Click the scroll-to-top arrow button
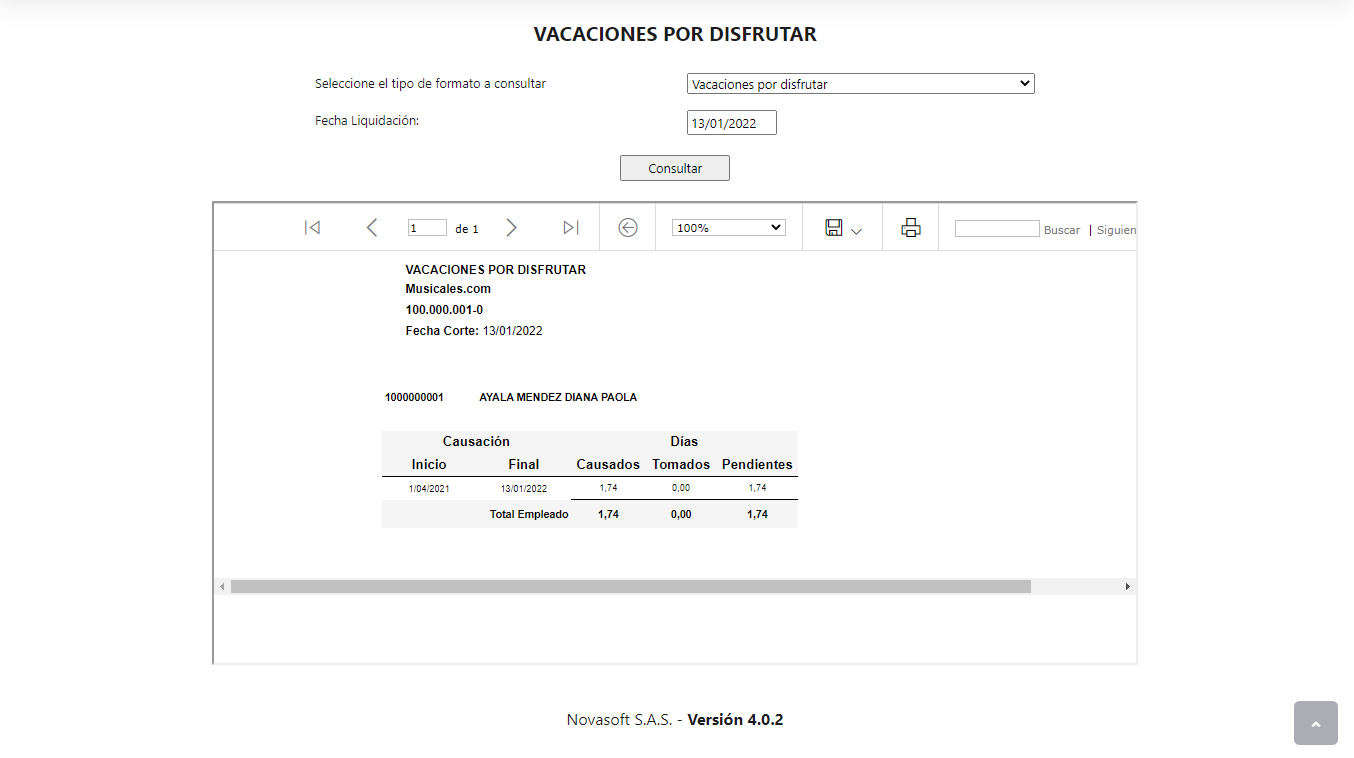1354x758 pixels. coord(1315,722)
